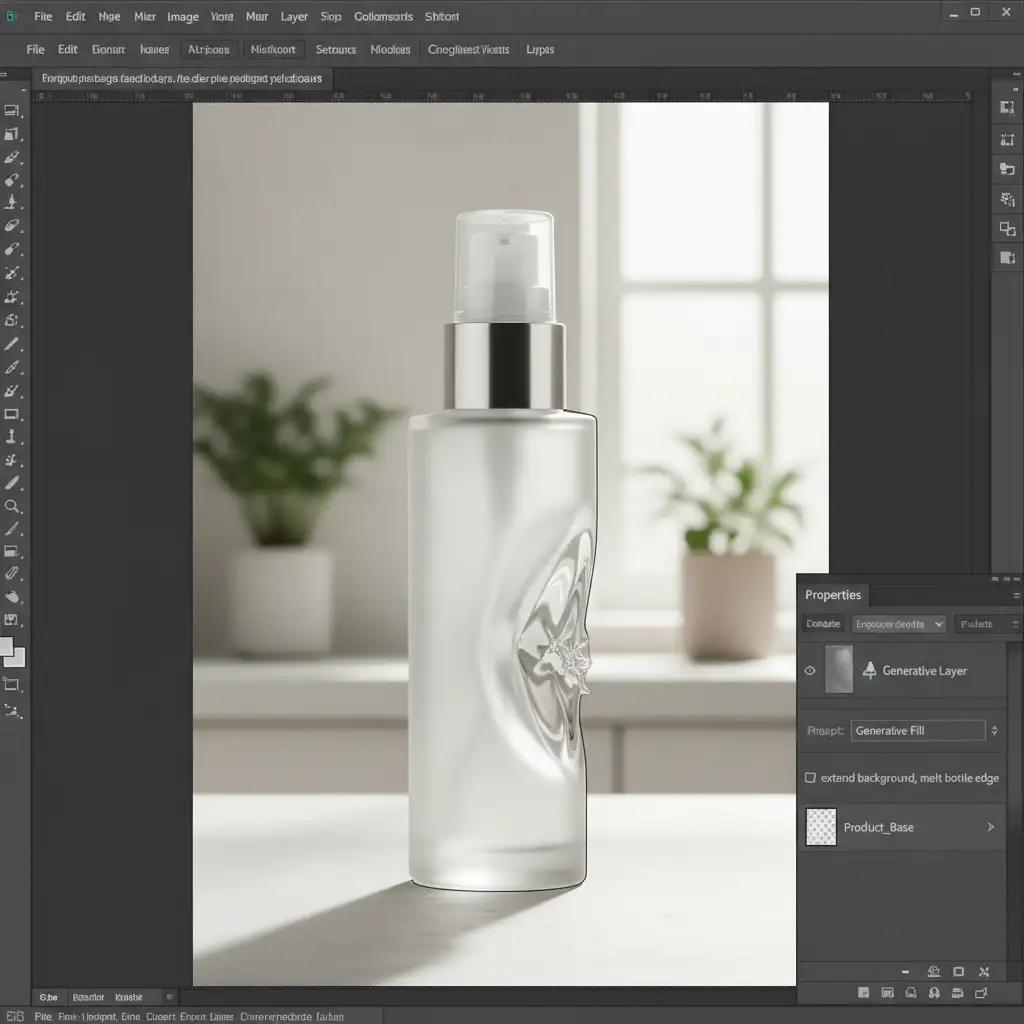1024x1024 pixels.
Task: Enable the extend background, melt bottle edge checkbox
Action: click(810, 778)
